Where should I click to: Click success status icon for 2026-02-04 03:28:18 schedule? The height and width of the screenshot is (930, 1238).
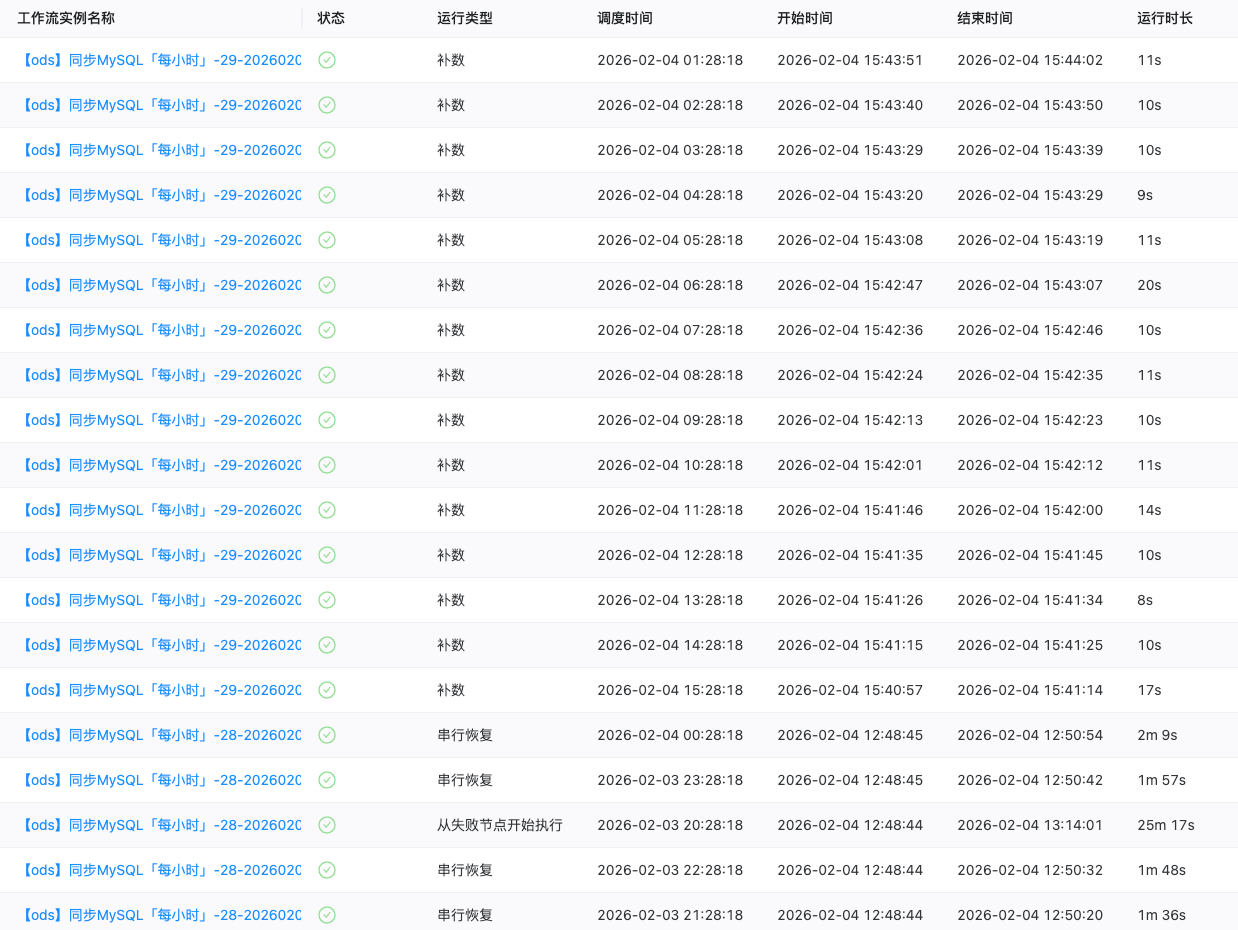[327, 150]
